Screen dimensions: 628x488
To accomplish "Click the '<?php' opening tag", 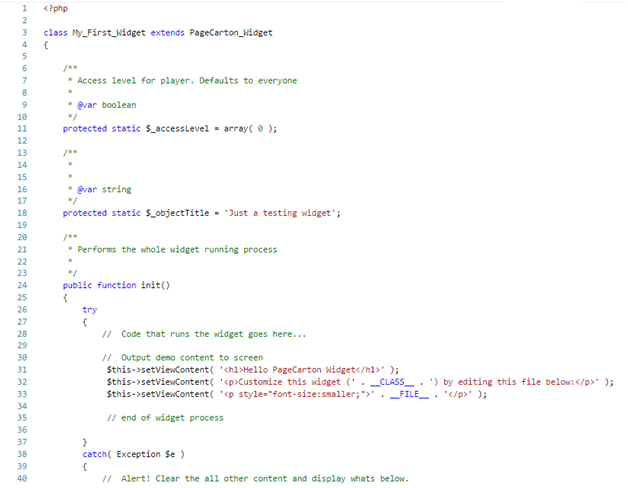I will (x=56, y=8).
